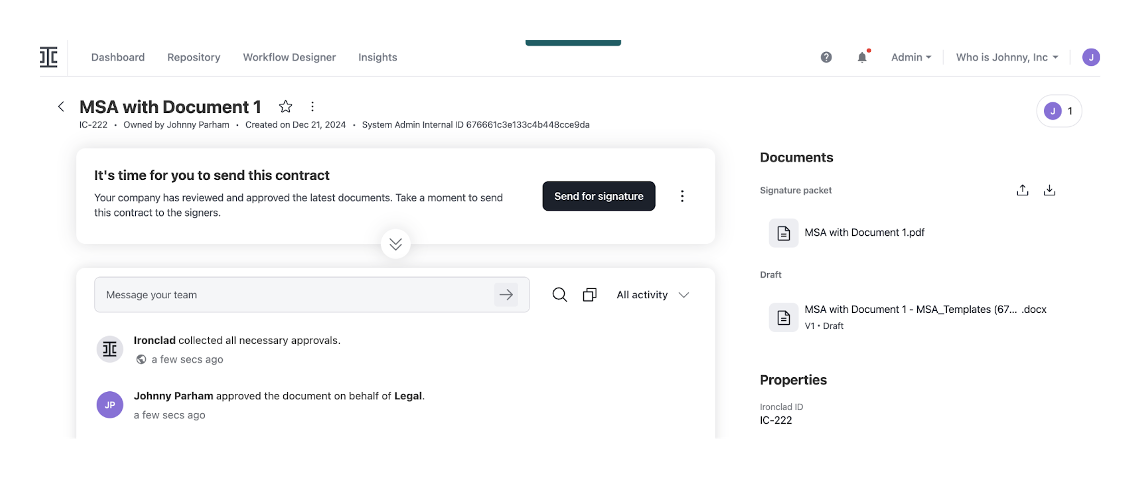The height and width of the screenshot is (479, 1140).
Task: Click the Properties heading
Action: point(793,380)
